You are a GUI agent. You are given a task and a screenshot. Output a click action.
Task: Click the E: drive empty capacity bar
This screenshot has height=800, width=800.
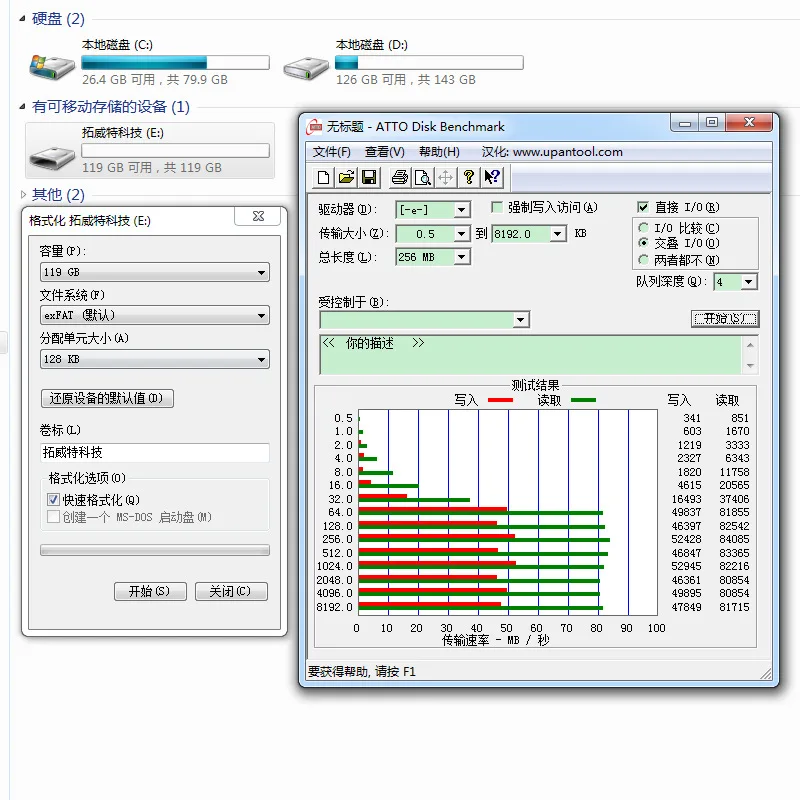coord(175,151)
